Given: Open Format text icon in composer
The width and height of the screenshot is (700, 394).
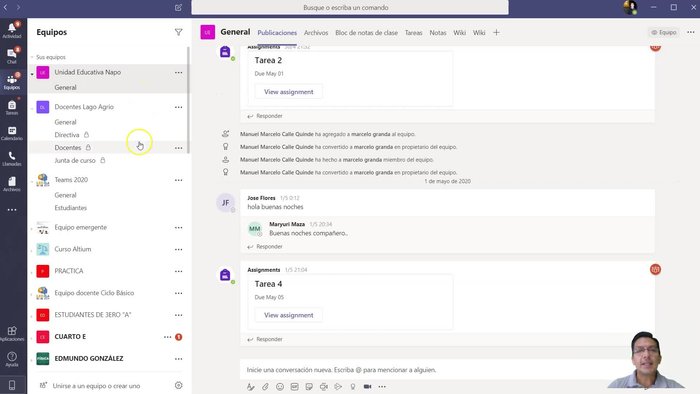Looking at the screenshot, I should coord(250,386).
